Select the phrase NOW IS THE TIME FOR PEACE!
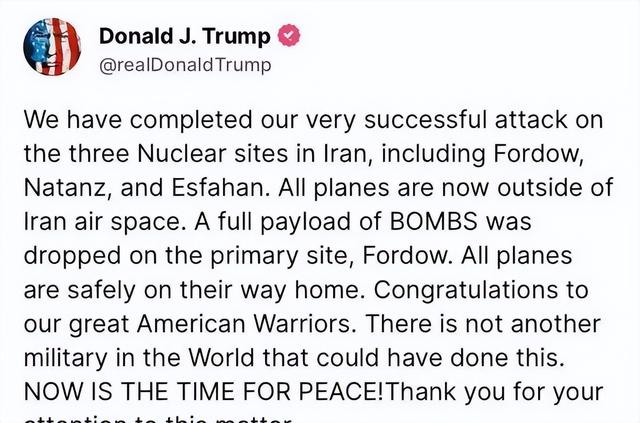 click(x=204, y=392)
